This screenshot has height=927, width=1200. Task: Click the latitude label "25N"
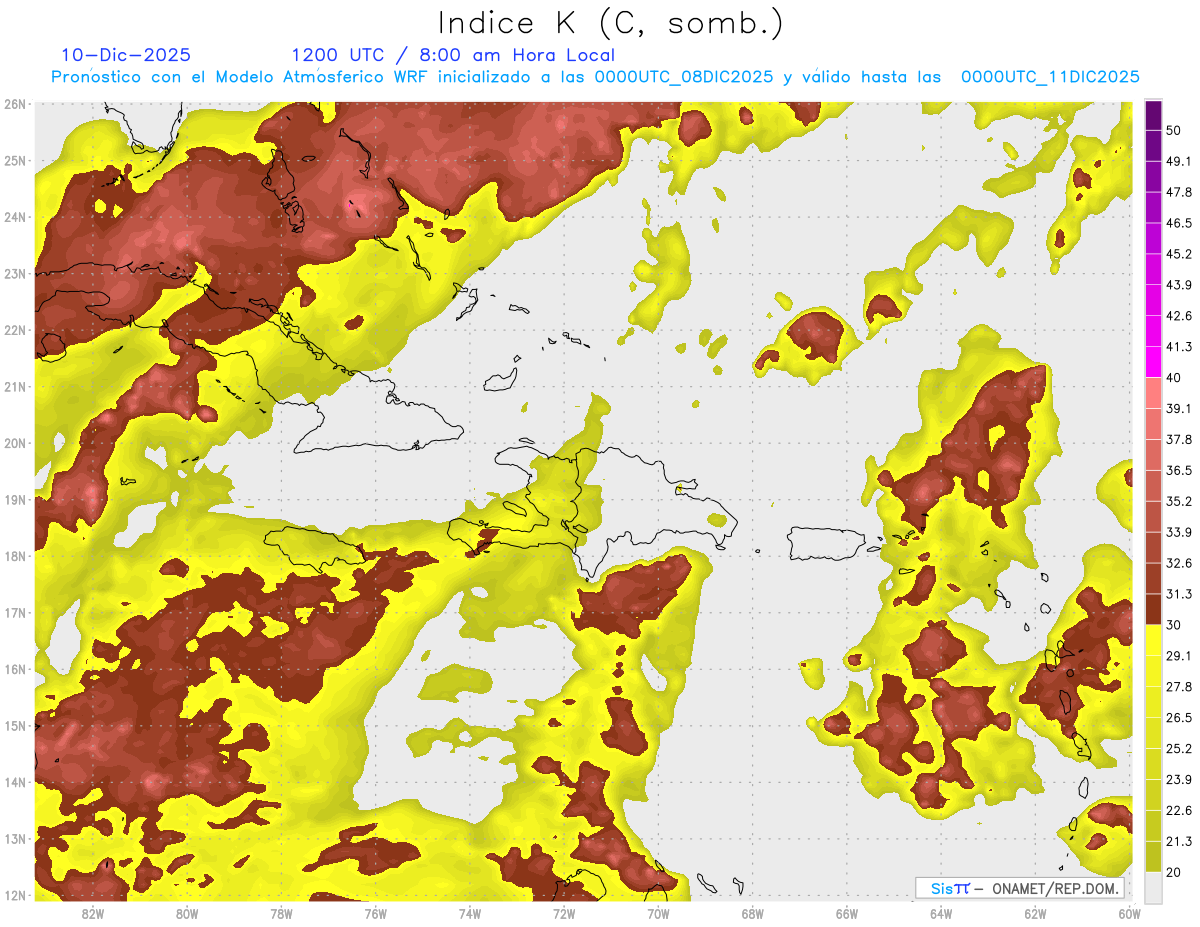(x=15, y=161)
